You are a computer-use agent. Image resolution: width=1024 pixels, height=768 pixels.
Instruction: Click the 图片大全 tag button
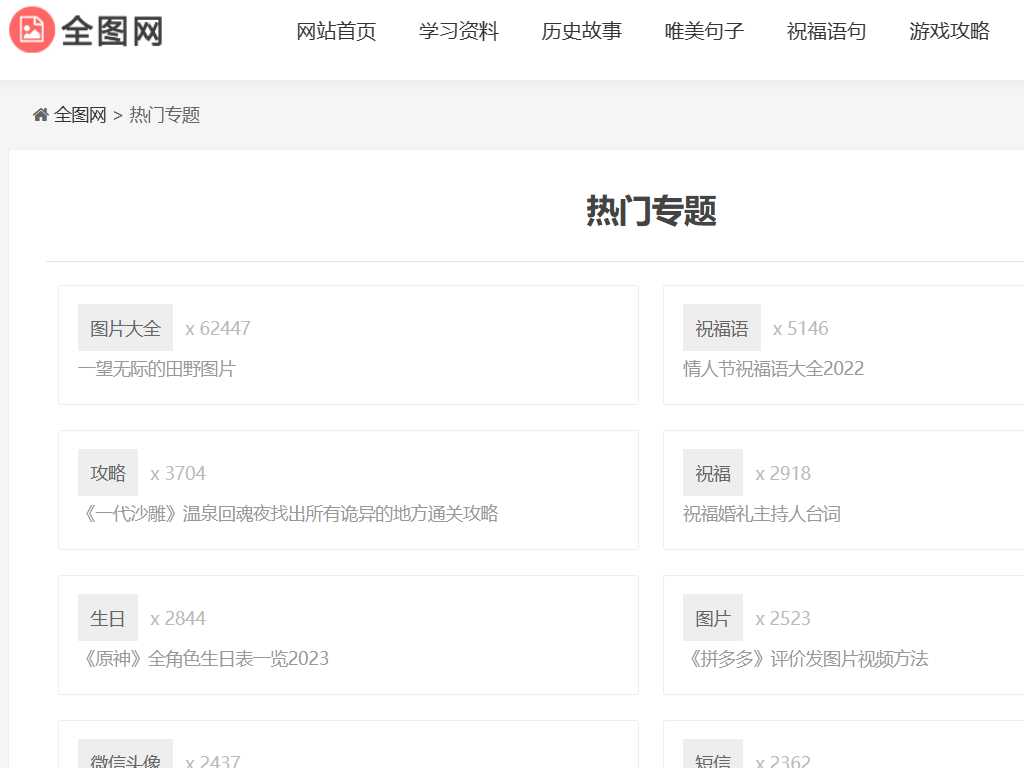[124, 327]
